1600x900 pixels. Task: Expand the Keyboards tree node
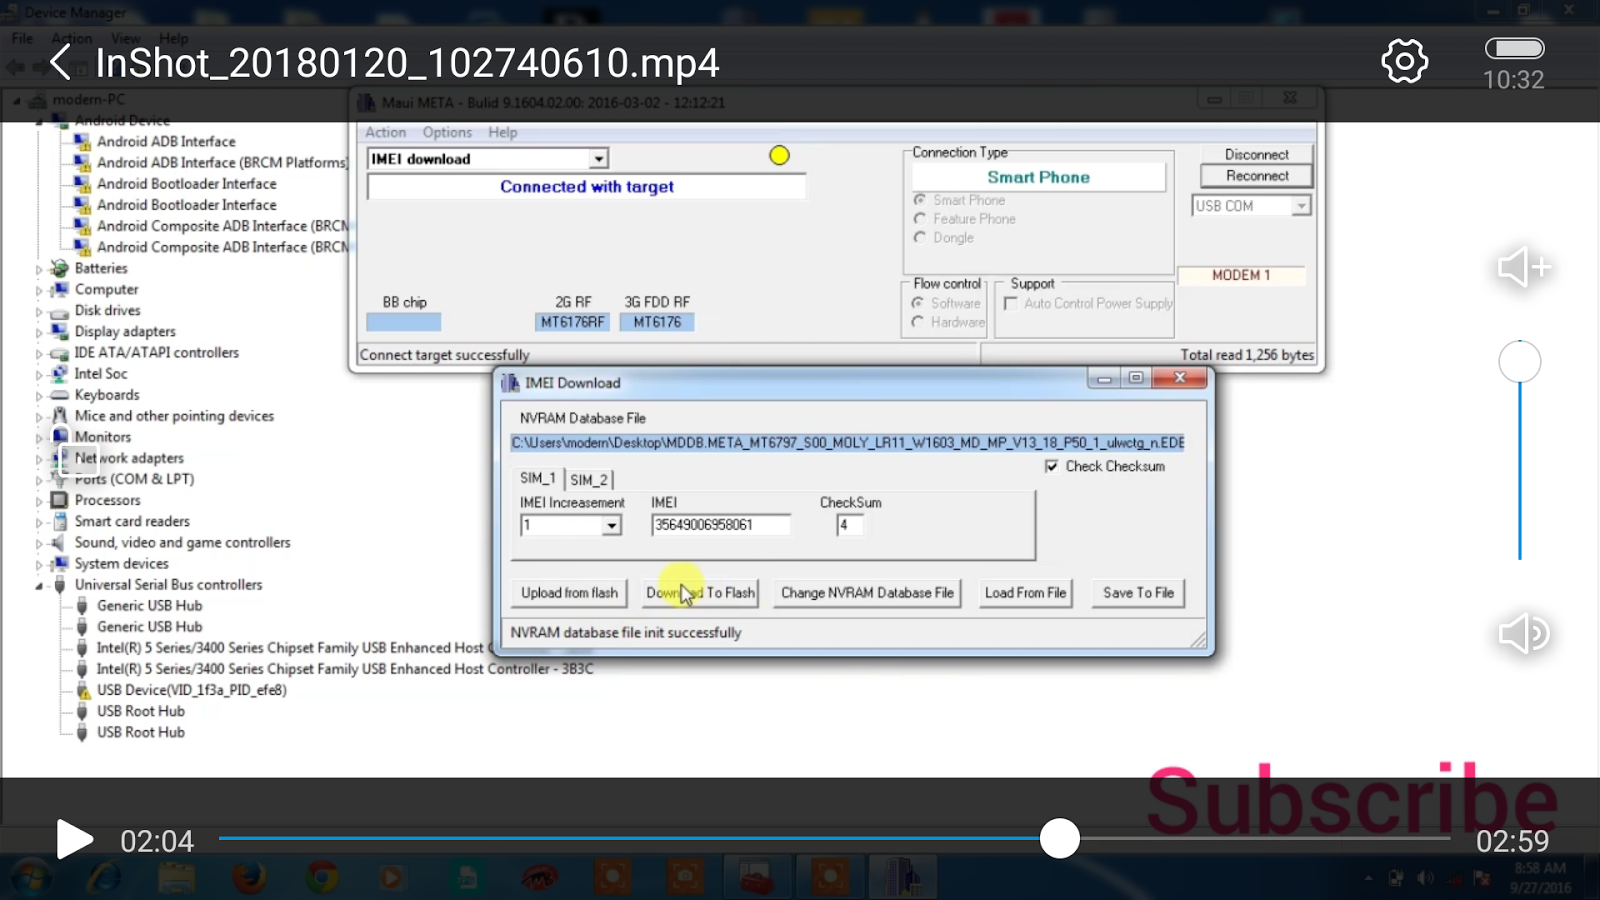(40, 395)
